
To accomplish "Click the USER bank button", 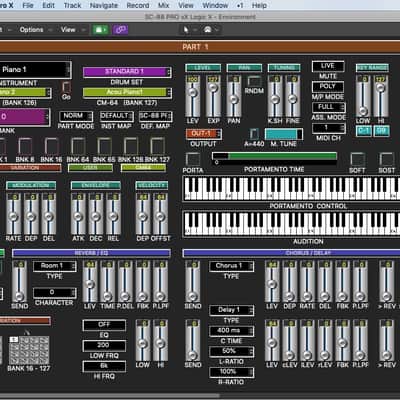I will (x=90, y=168).
